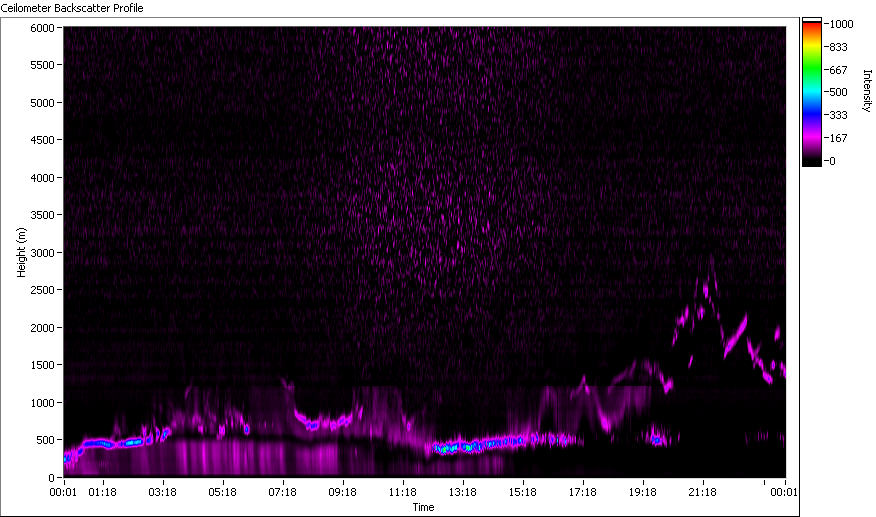Click the 07:18 time axis label
This screenshot has height=517, width=876.
283,492
